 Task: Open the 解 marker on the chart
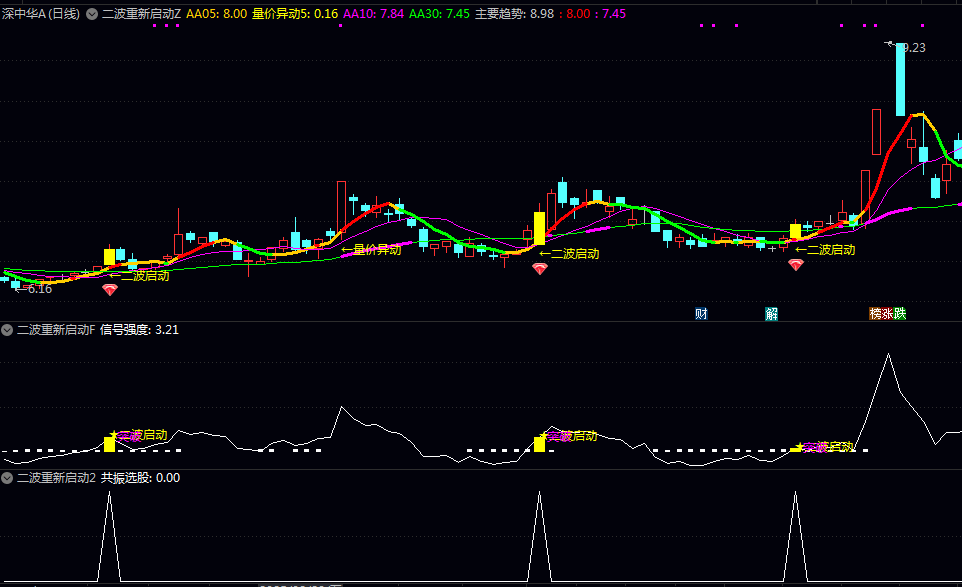pos(772,314)
